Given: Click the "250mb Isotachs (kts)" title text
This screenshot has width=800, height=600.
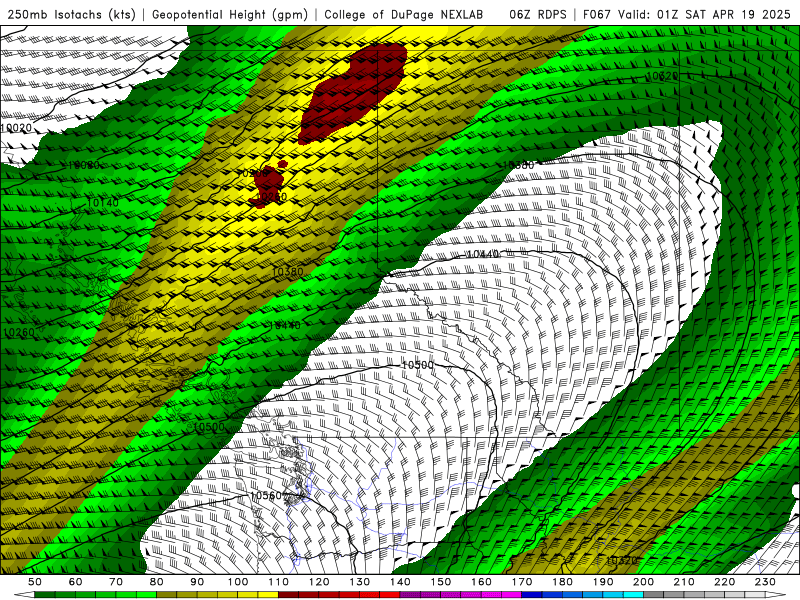Looking at the screenshot, I should click(71, 14).
